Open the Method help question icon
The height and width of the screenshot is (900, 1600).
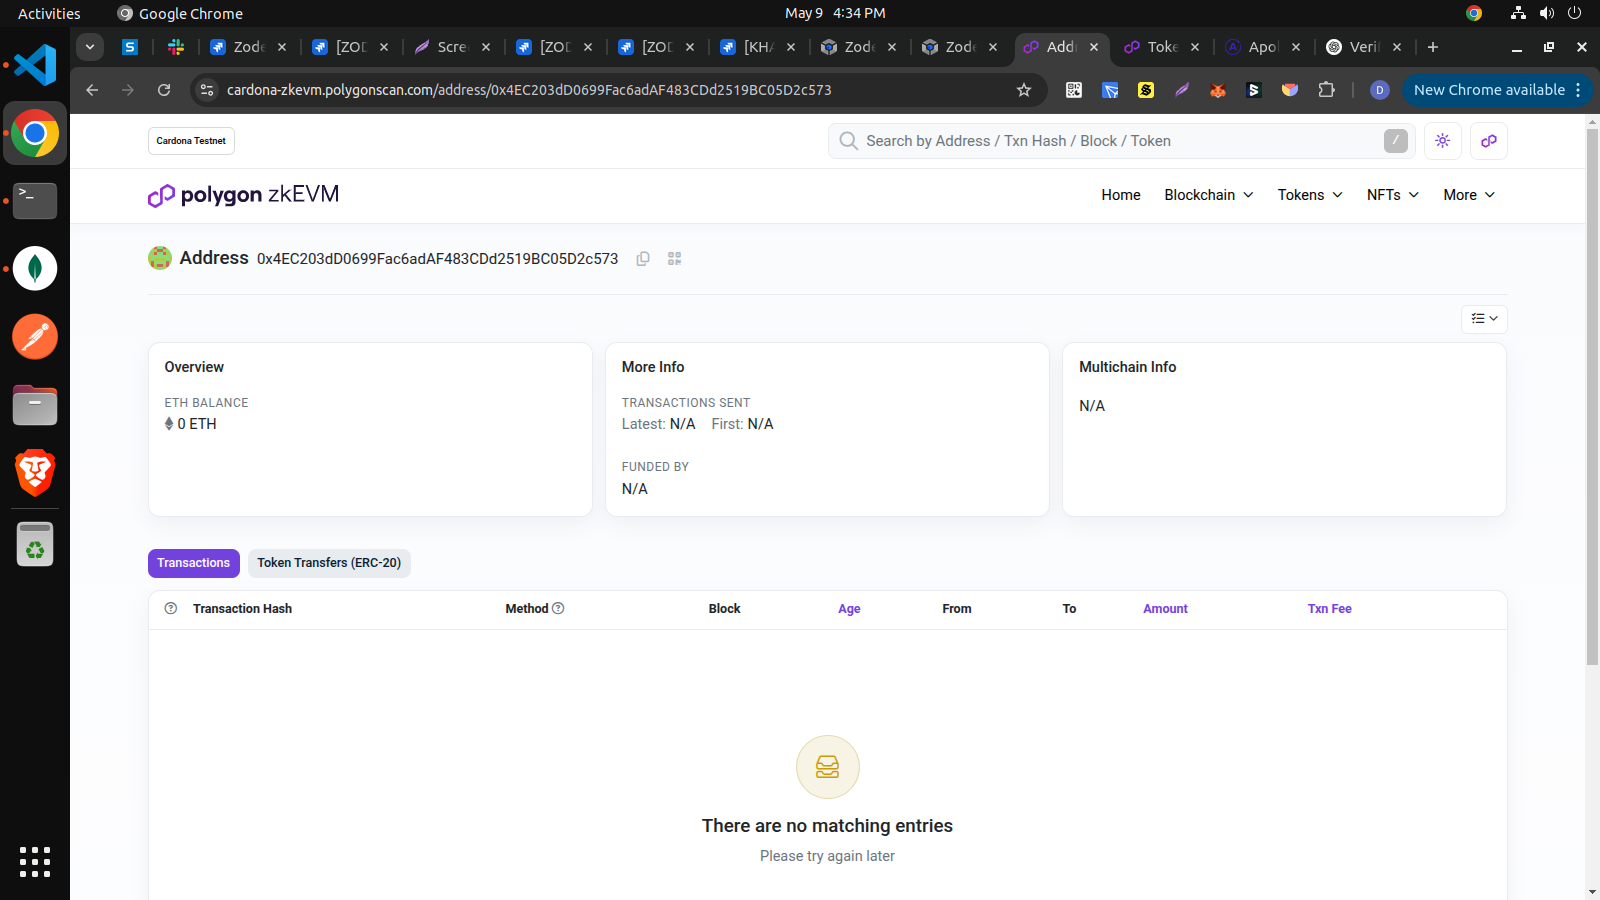point(558,608)
